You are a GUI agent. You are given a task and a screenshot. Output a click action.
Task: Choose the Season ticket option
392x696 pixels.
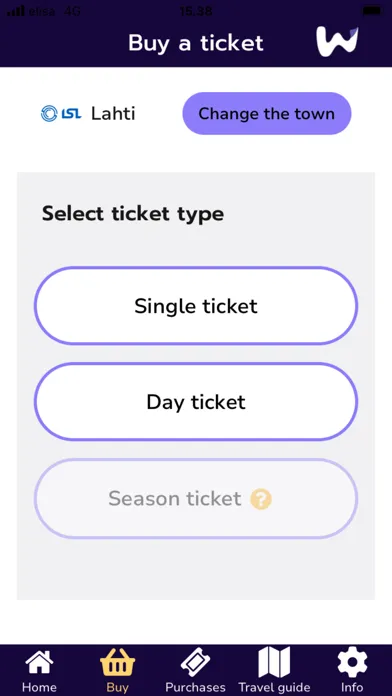pyautogui.click(x=196, y=499)
